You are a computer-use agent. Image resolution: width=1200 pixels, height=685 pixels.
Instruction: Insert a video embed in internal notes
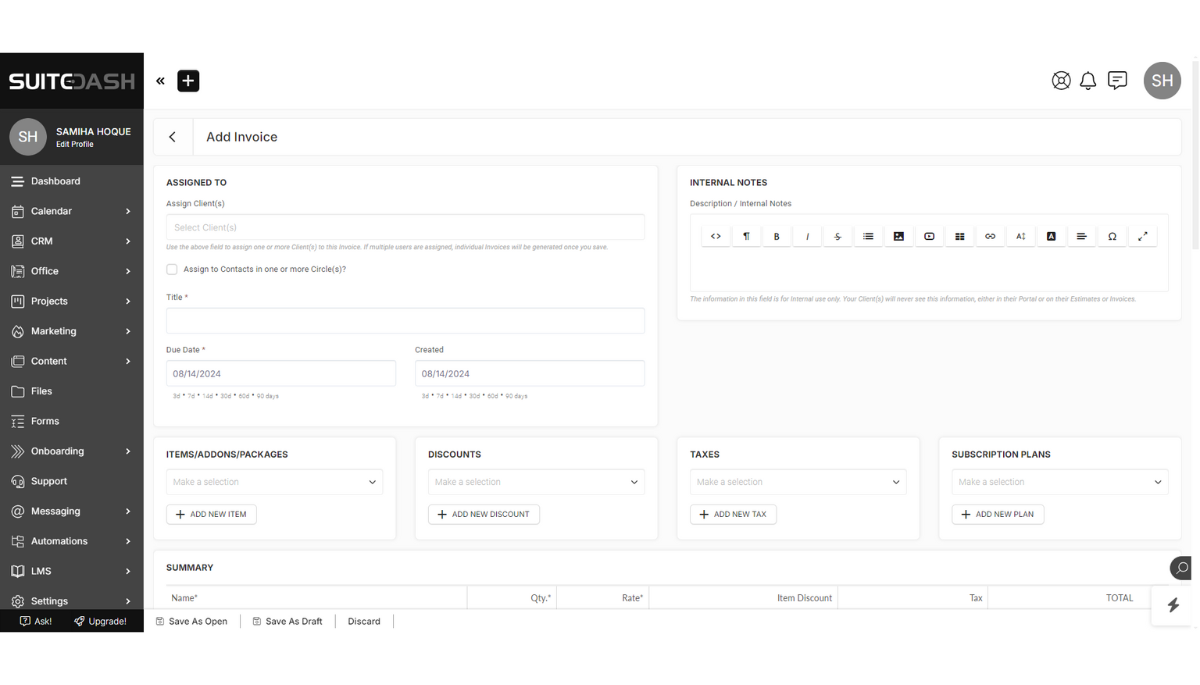(x=928, y=235)
